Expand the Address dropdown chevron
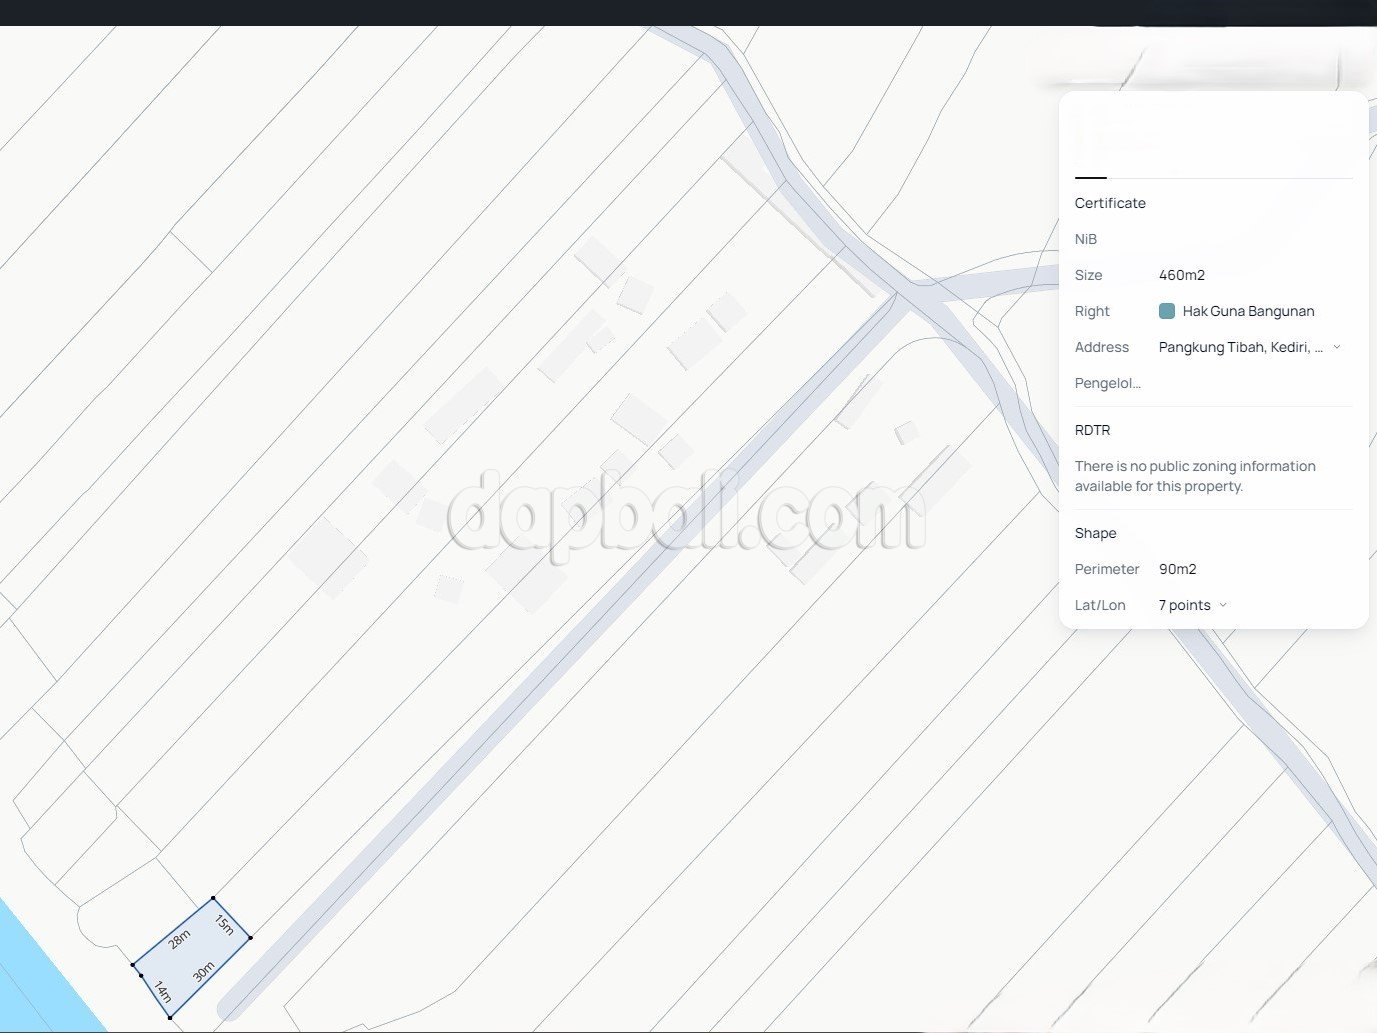 point(1337,347)
